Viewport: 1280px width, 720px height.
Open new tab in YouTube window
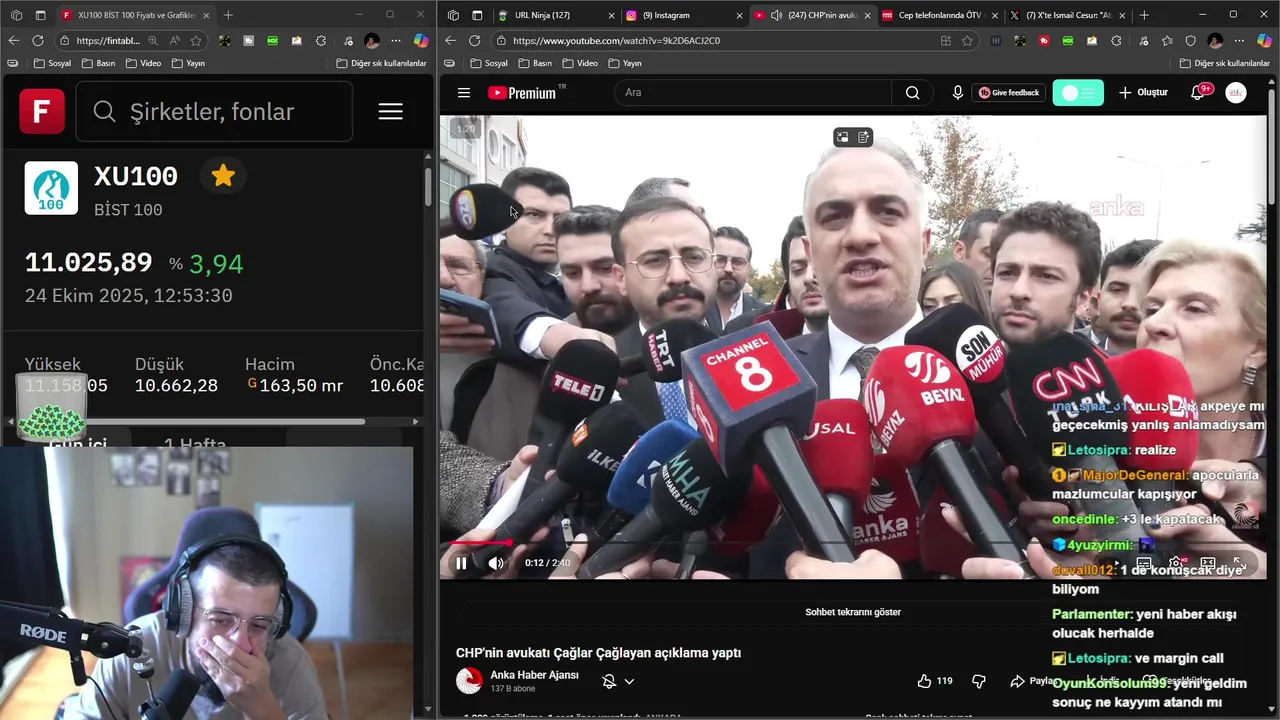pos(1144,15)
